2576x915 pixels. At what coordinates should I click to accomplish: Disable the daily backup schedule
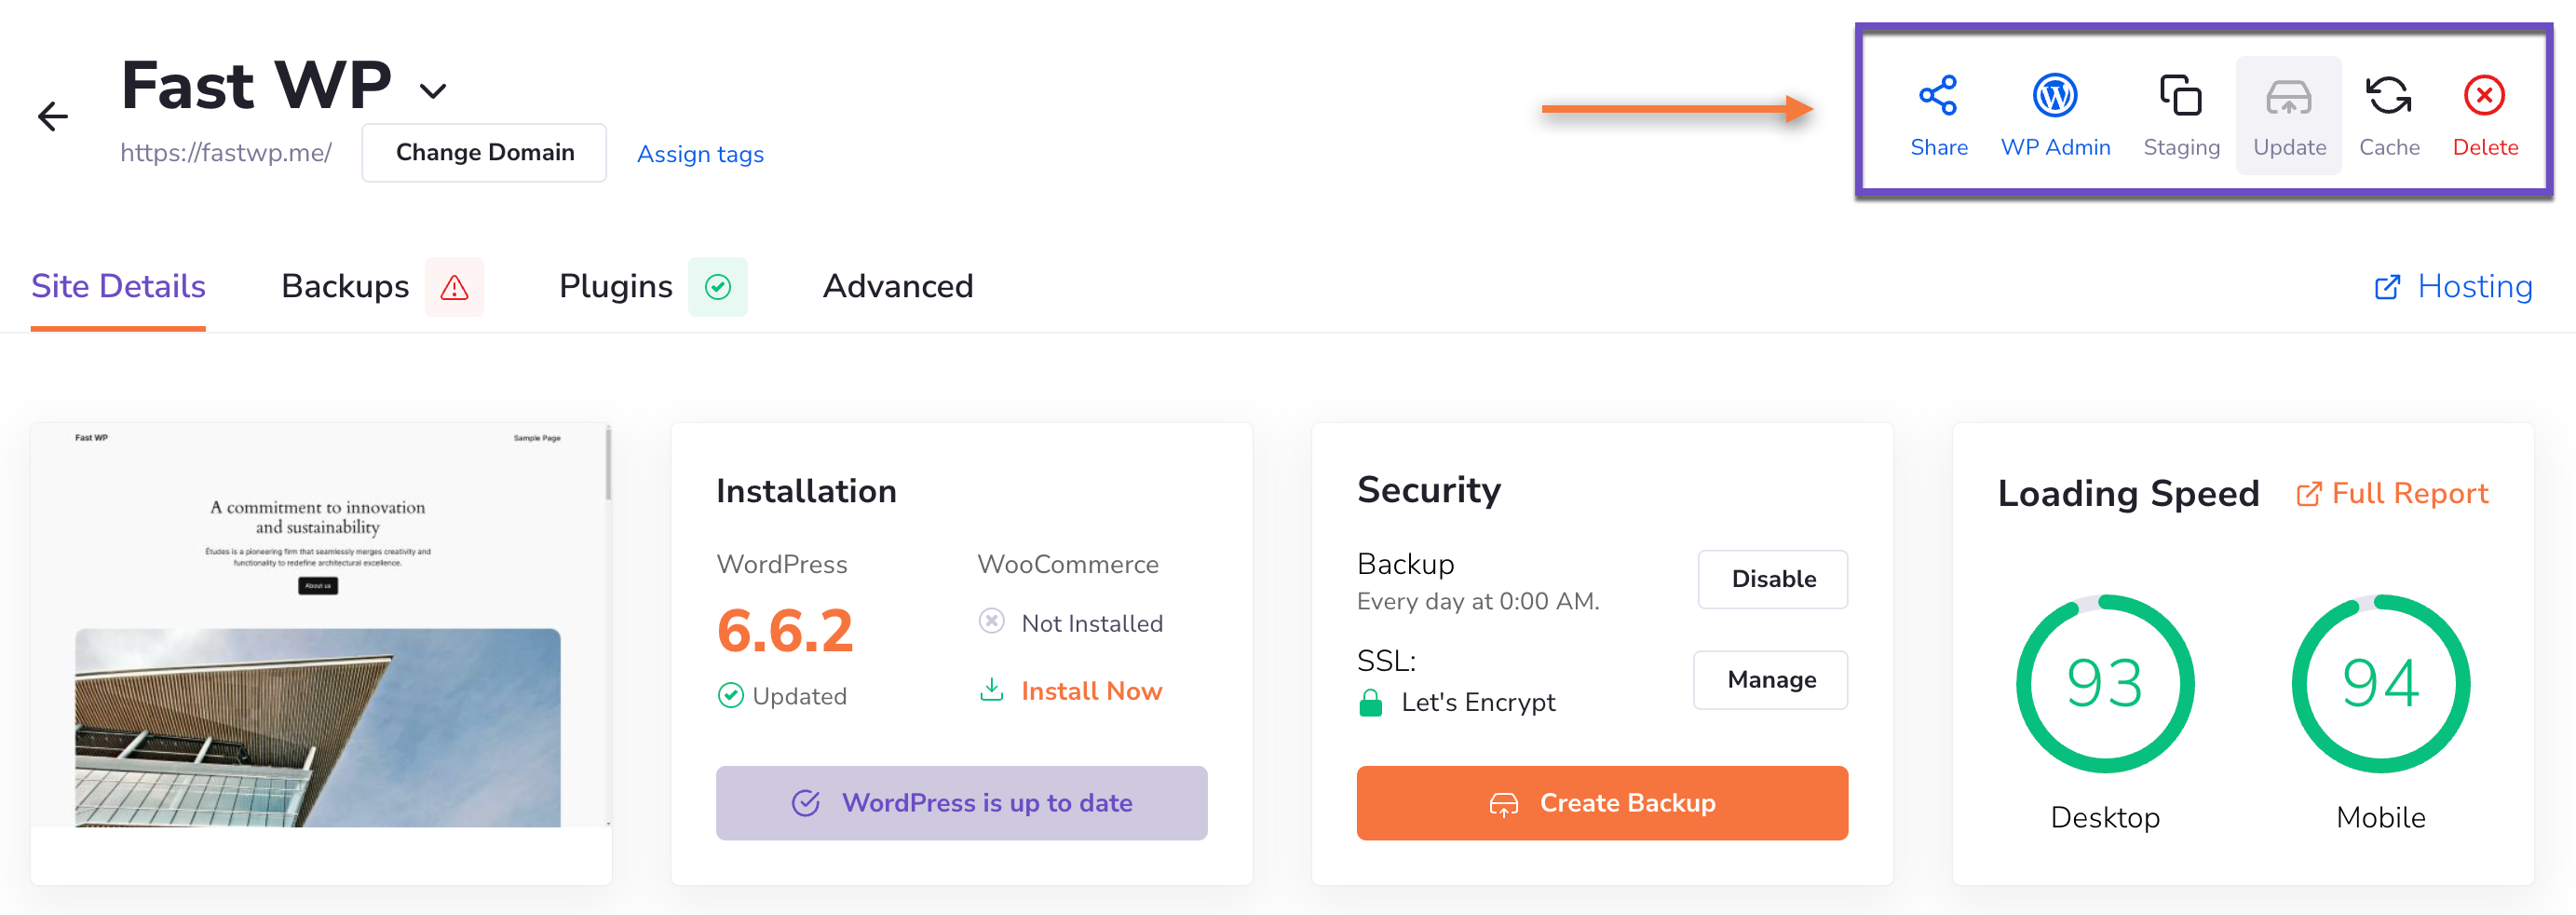[x=1772, y=579]
